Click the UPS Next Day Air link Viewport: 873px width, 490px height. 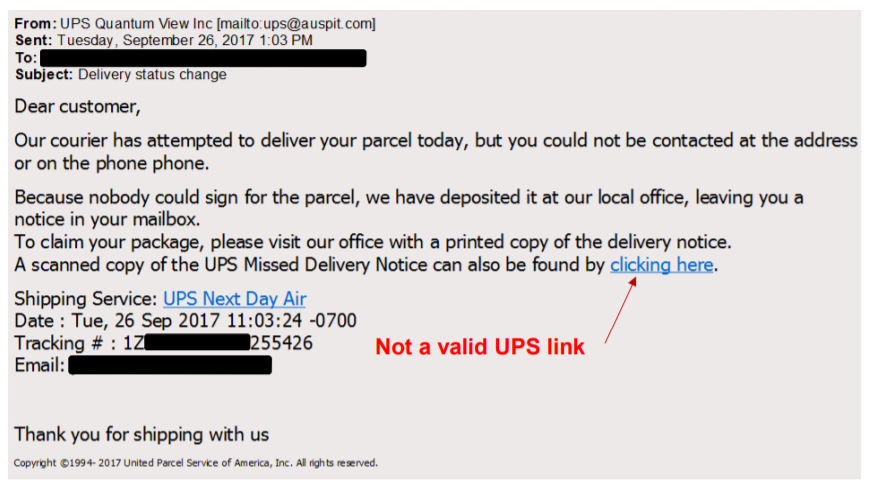pos(234,299)
